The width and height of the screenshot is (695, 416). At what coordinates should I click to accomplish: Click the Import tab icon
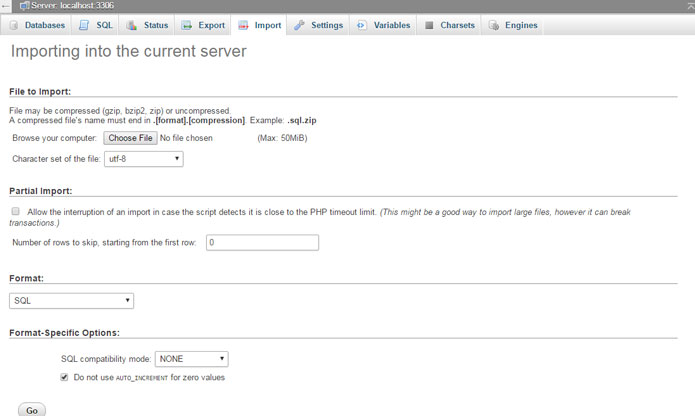243,25
